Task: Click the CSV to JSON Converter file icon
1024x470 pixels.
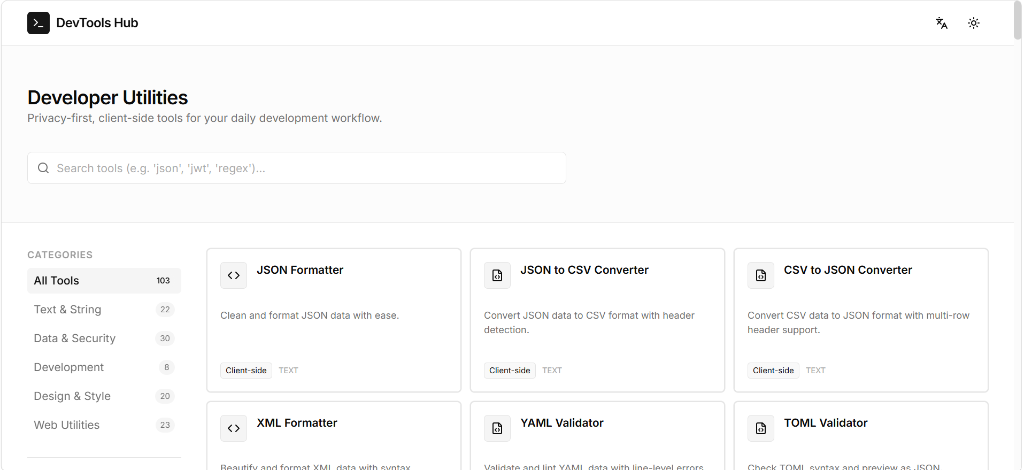Action: click(x=761, y=275)
